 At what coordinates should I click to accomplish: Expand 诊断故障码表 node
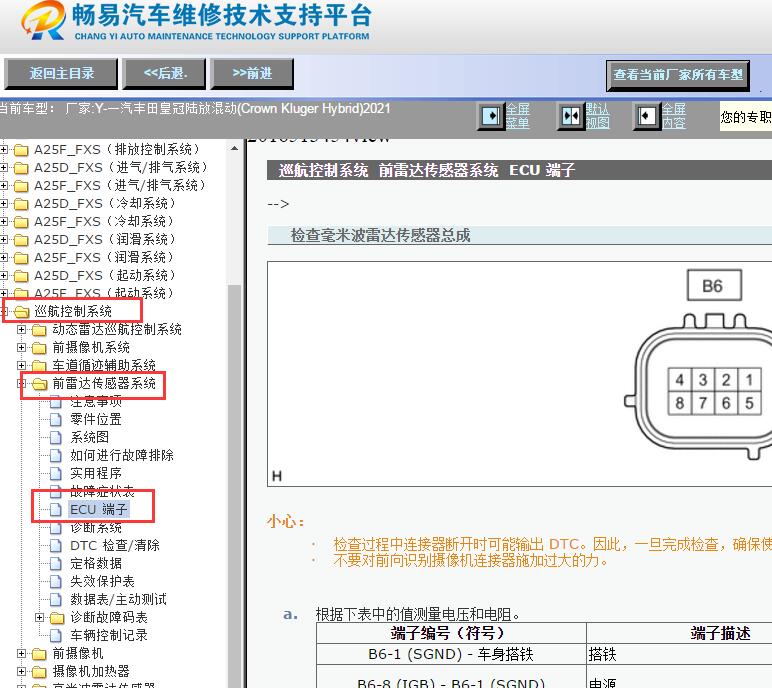tap(40, 617)
